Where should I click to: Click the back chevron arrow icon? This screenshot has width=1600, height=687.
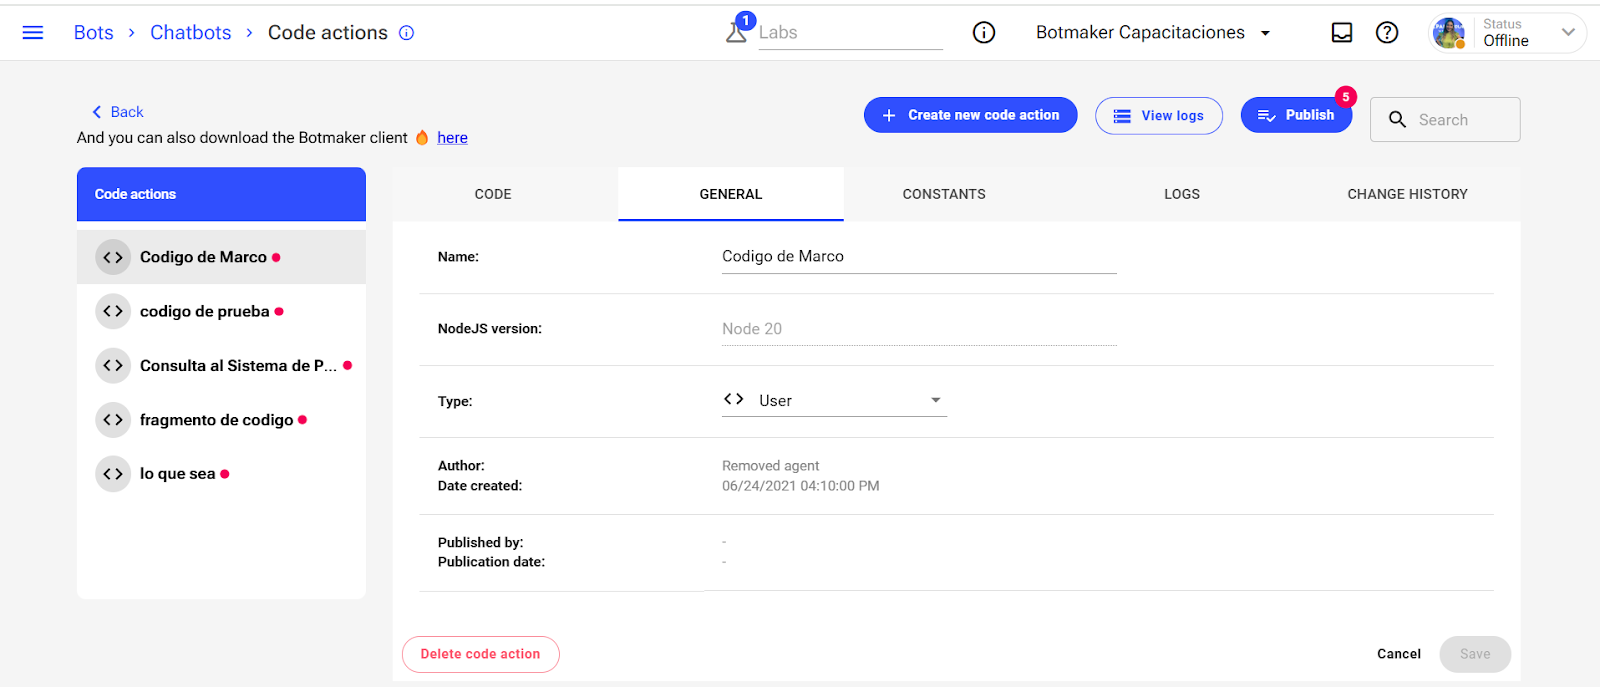pyautogui.click(x=96, y=112)
